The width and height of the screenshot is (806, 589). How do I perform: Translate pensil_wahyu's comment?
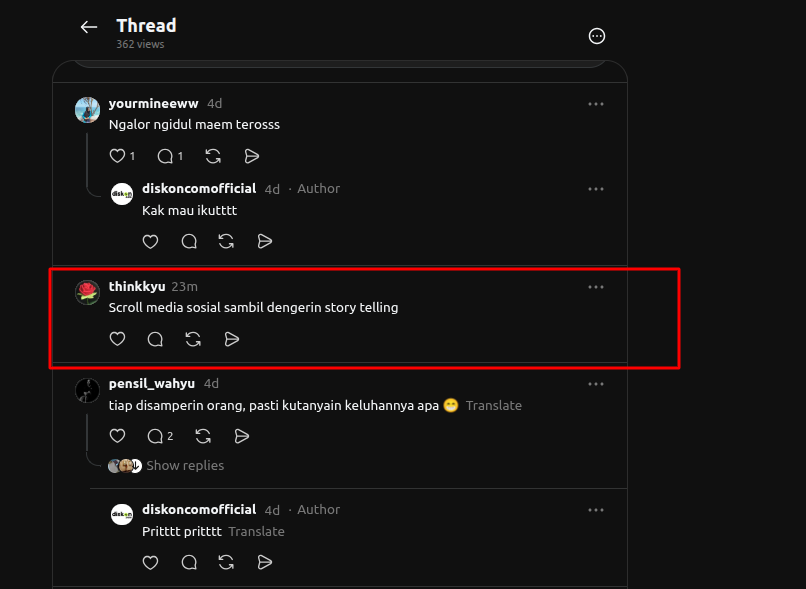click(493, 406)
